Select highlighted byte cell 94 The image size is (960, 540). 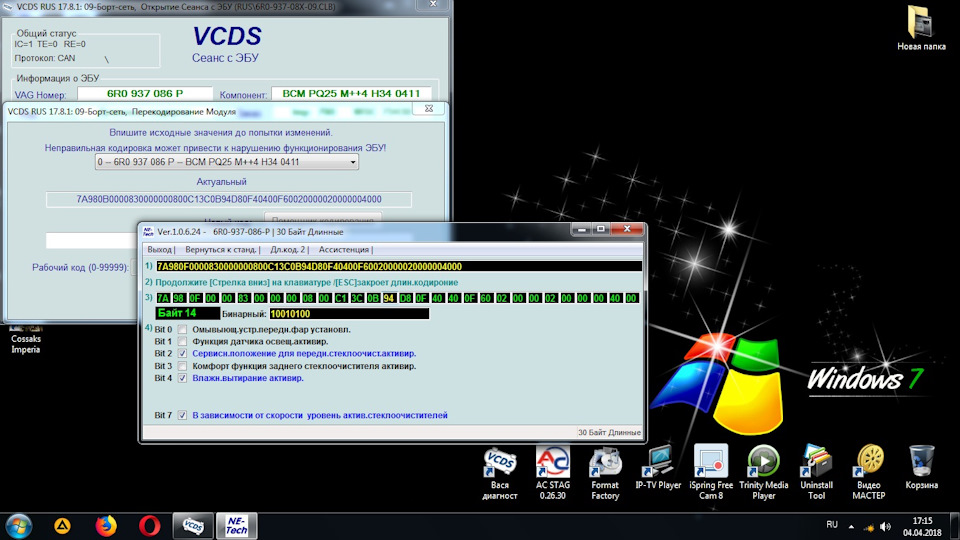(389, 298)
